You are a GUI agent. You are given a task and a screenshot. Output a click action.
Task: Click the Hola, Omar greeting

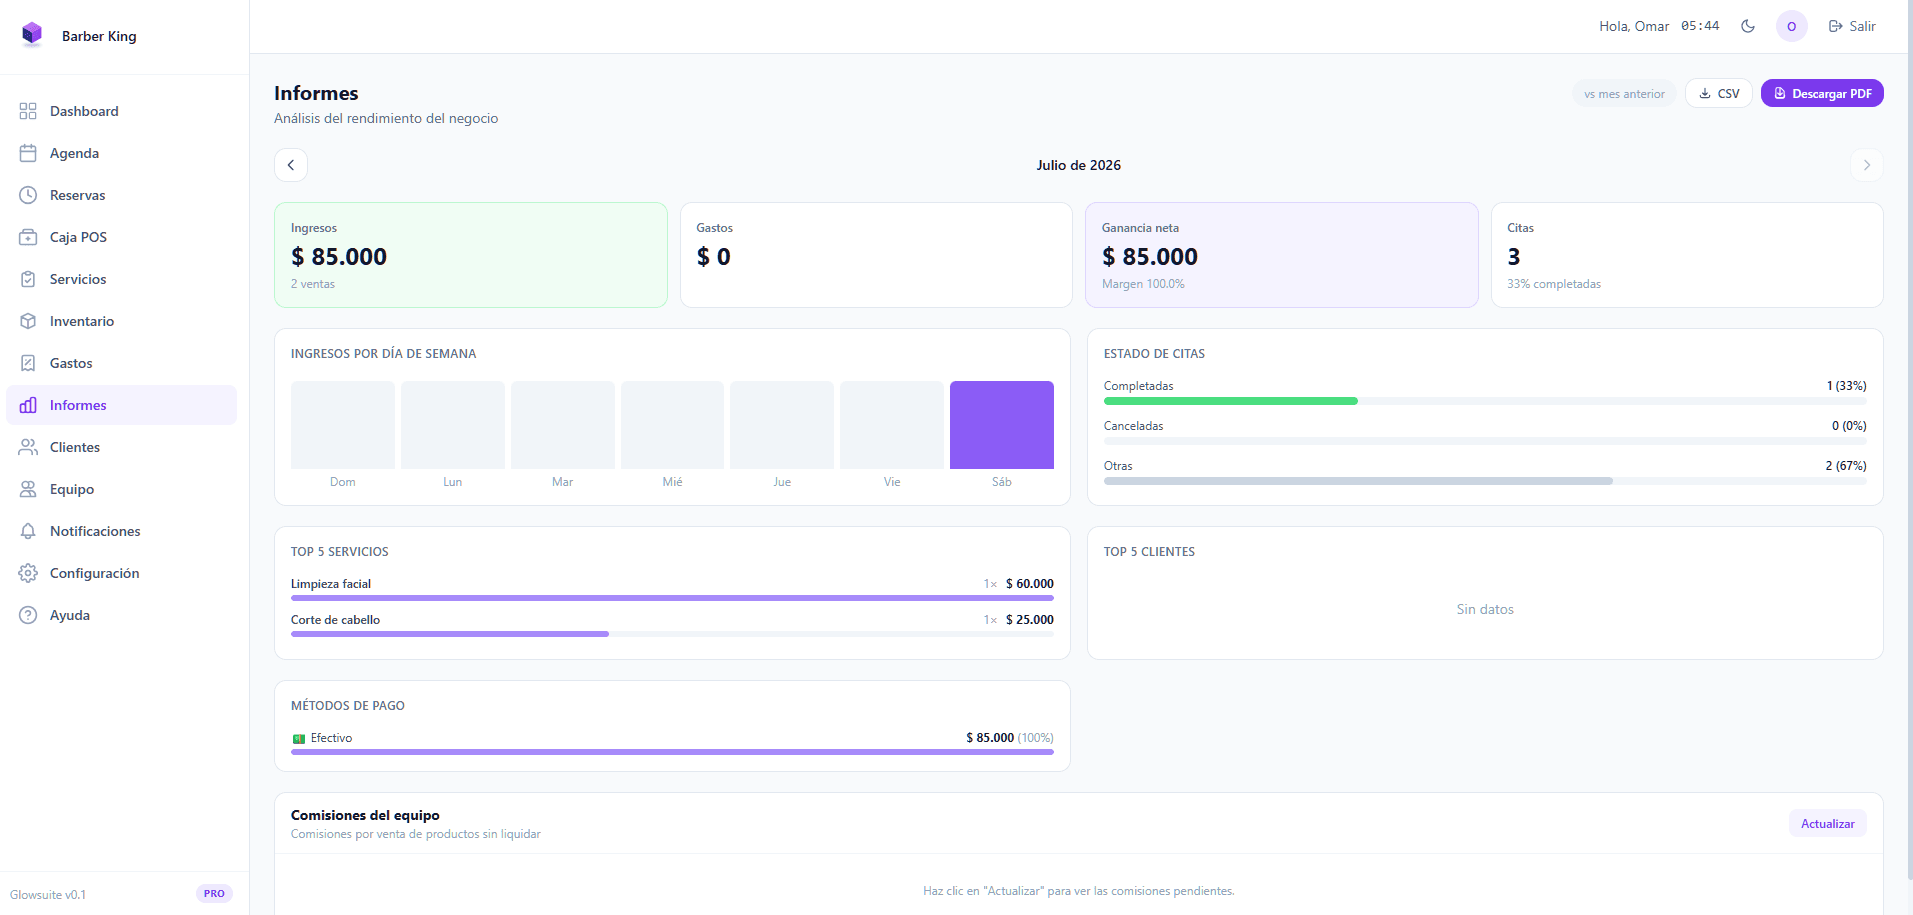pos(1634,26)
